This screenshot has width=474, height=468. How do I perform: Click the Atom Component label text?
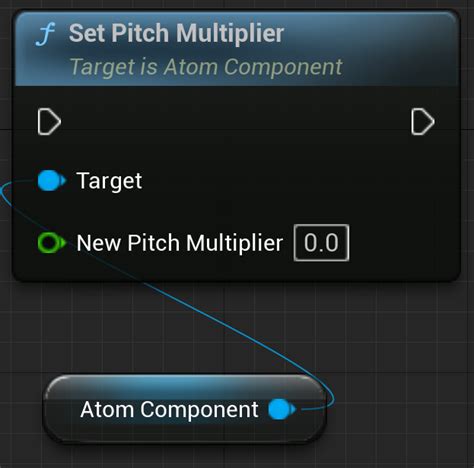pyautogui.click(x=169, y=409)
